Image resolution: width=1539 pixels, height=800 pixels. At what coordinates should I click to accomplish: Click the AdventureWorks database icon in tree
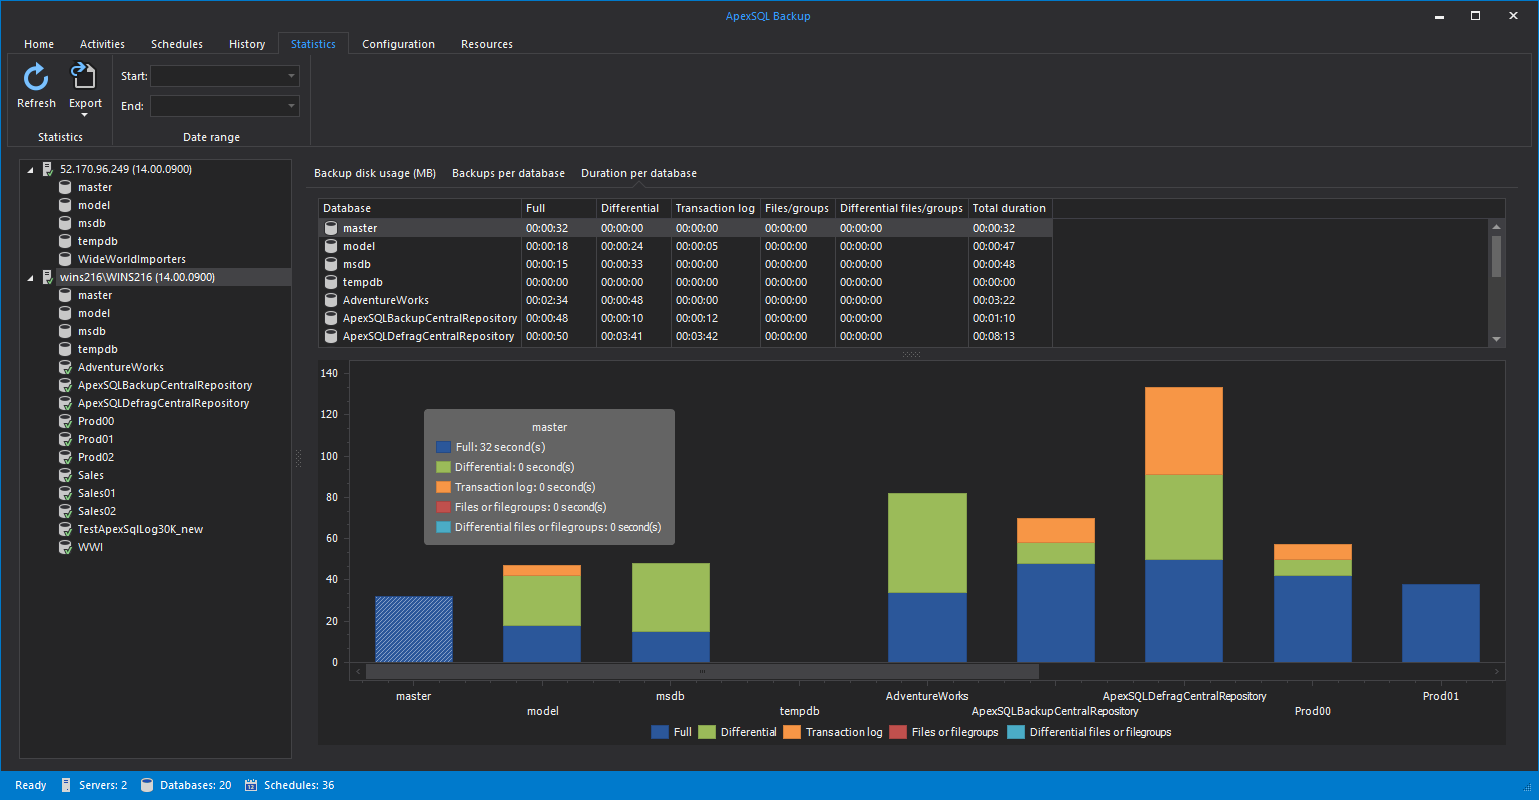pyautogui.click(x=65, y=367)
